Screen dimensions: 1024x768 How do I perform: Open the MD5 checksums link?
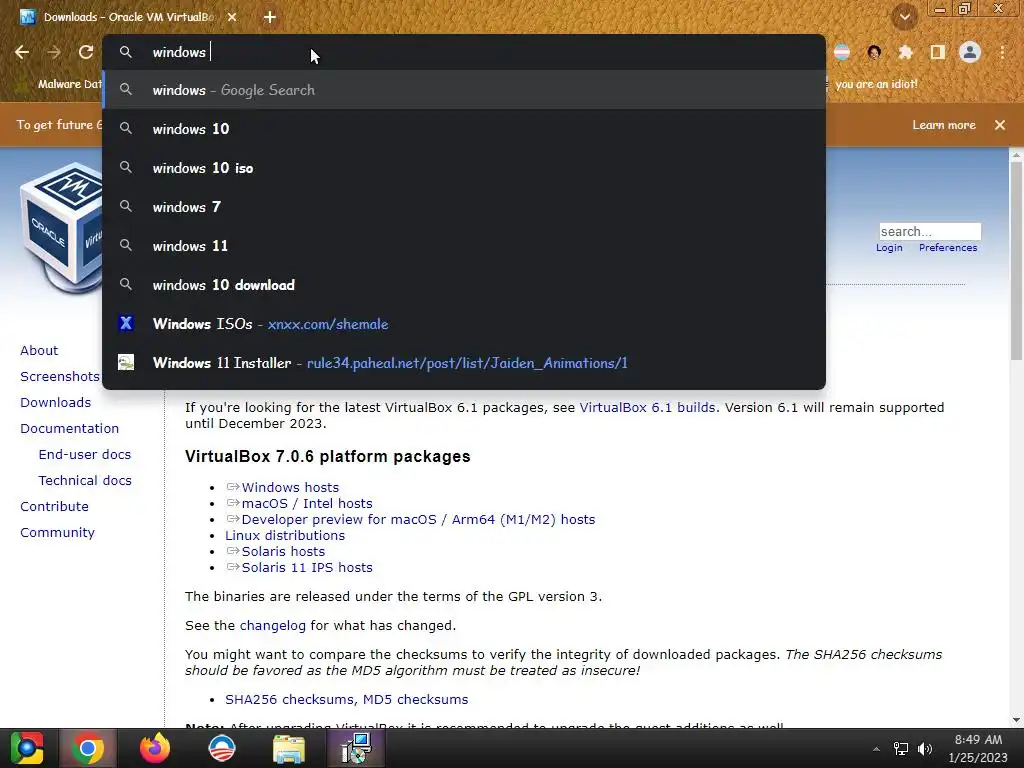coord(415,699)
